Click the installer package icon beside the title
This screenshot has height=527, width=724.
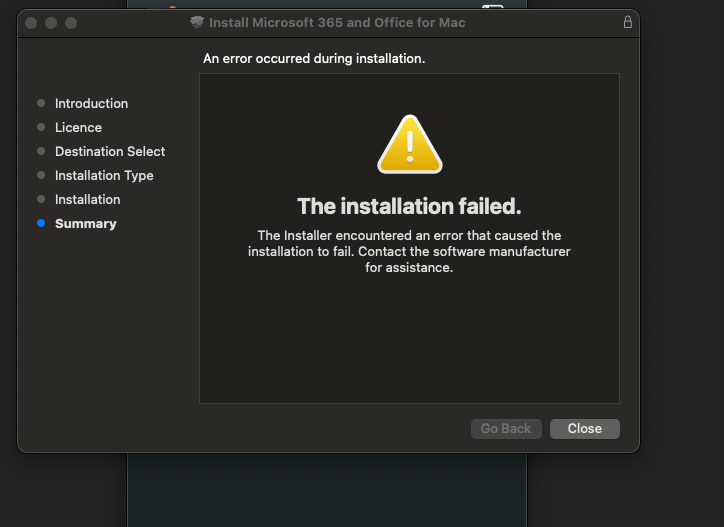pos(197,22)
